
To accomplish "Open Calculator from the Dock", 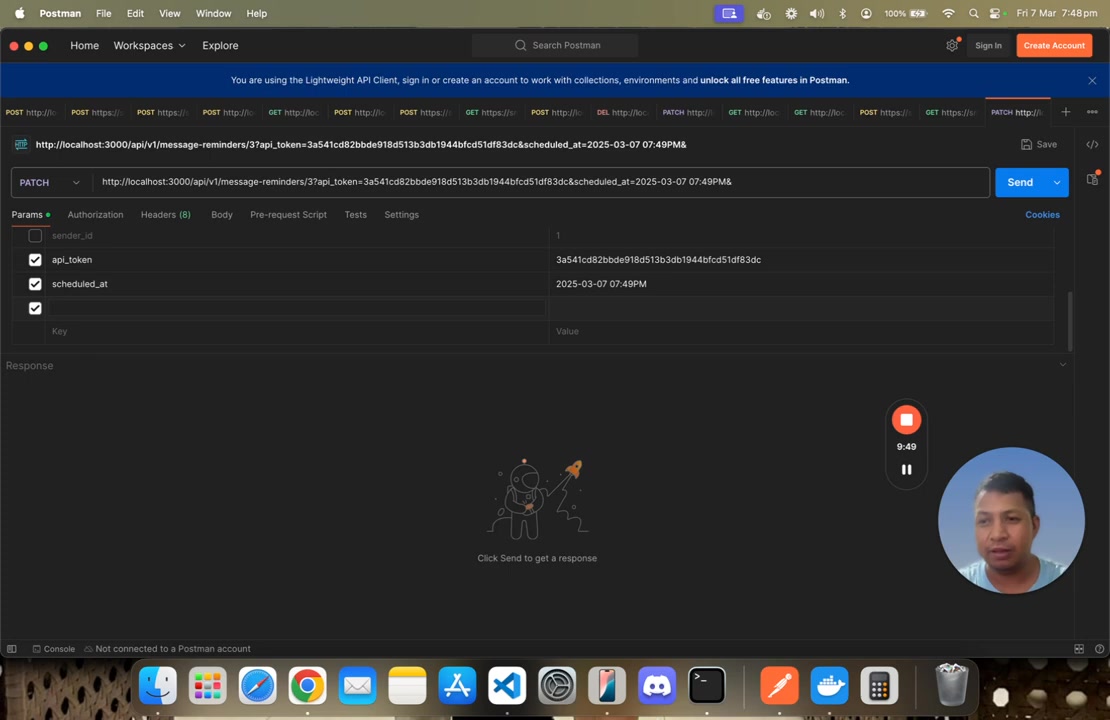I will coord(879,685).
